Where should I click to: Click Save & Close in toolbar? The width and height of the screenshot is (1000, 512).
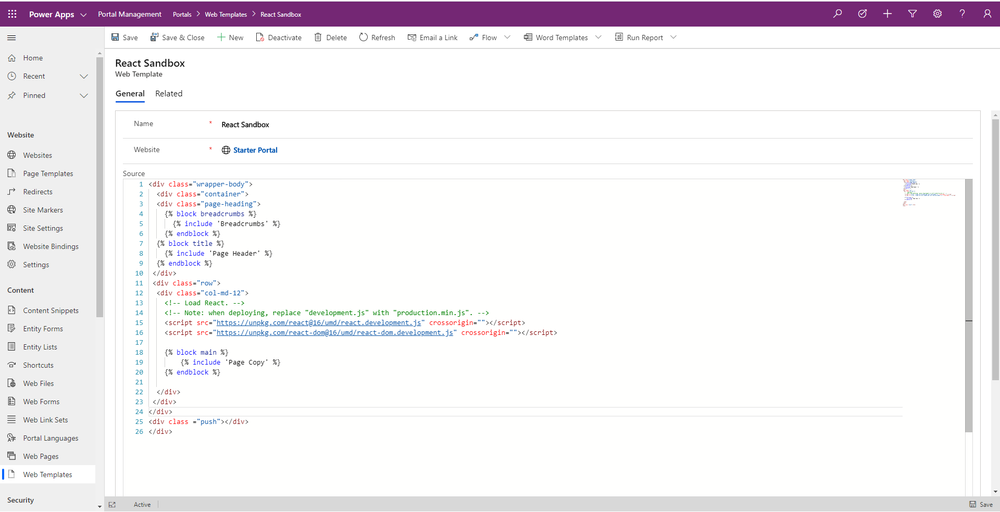click(177, 38)
